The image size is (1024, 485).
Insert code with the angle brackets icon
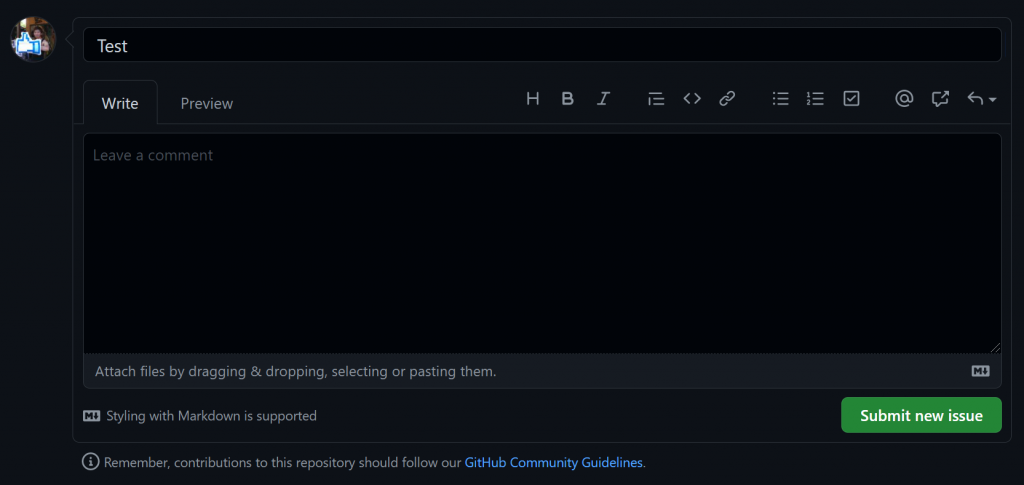click(692, 98)
